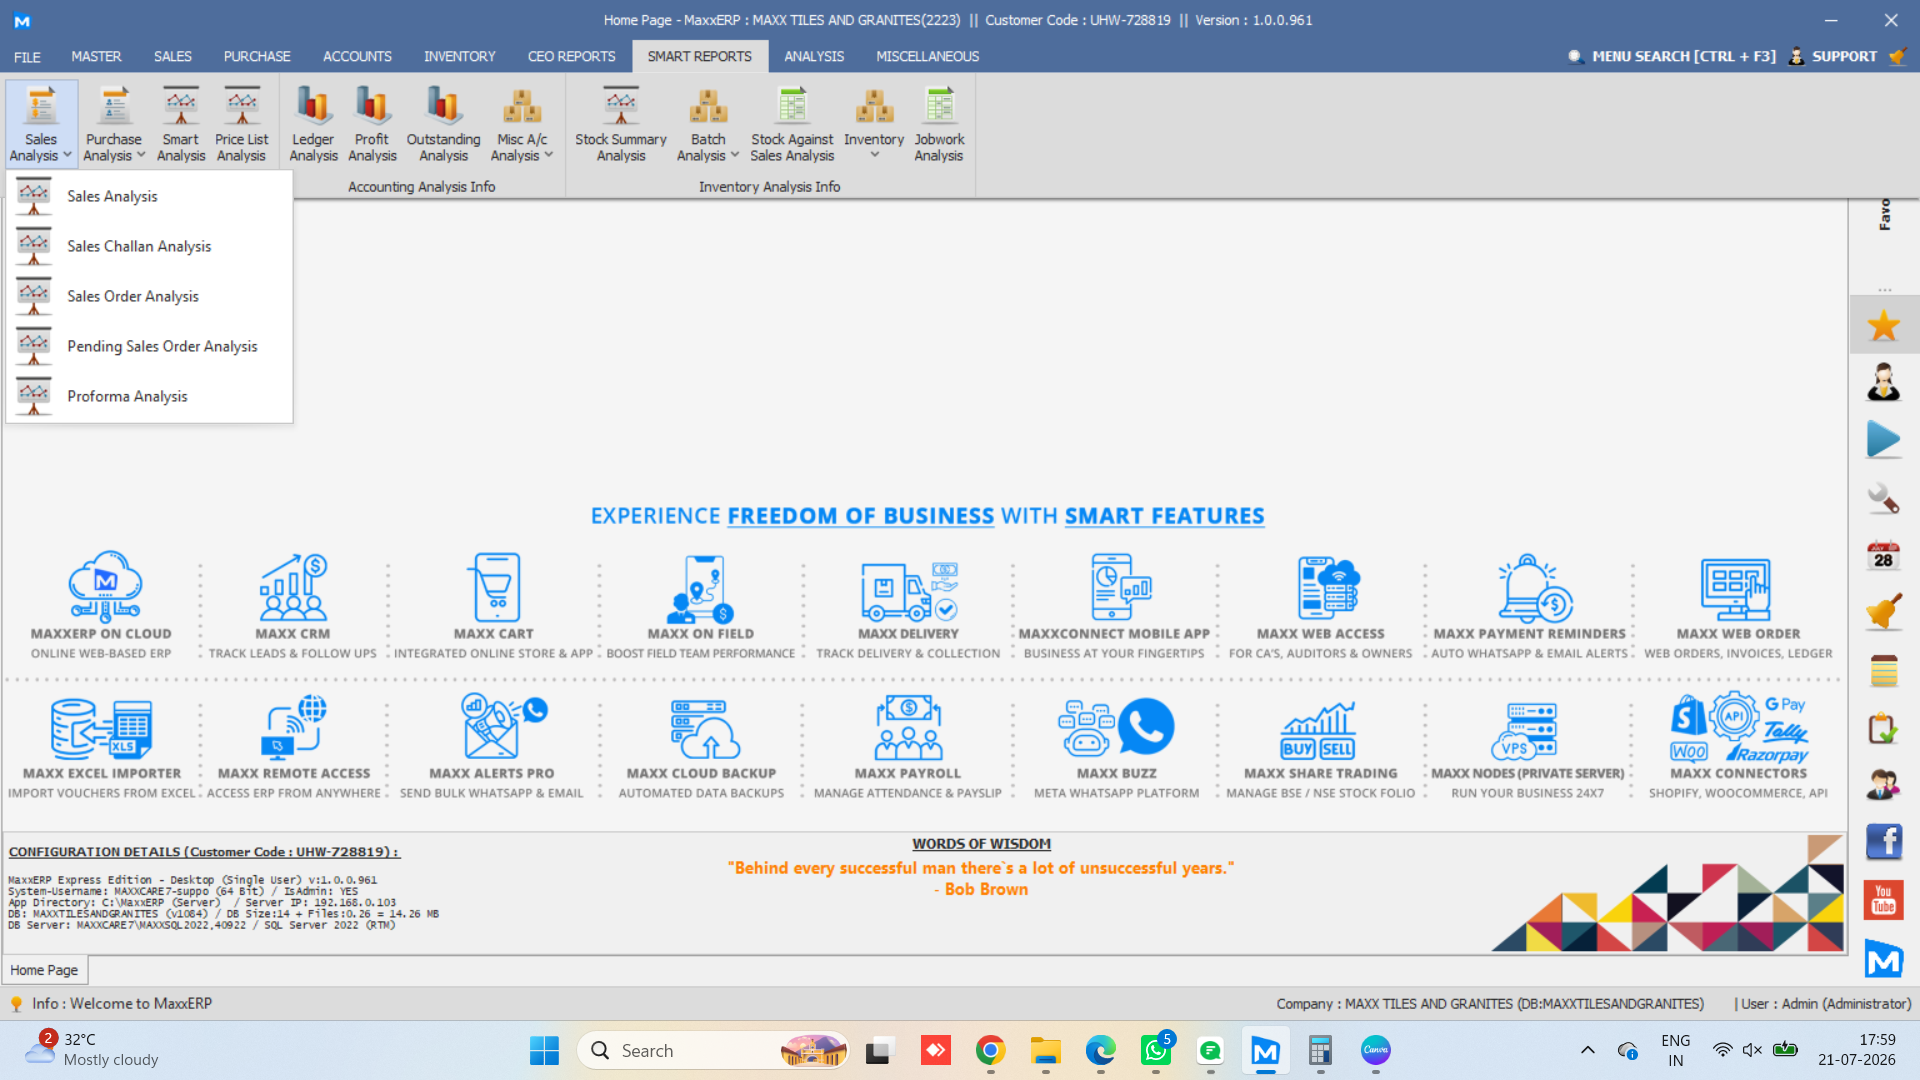1920x1080 pixels.
Task: Open Maxx Alerts Pro feature
Action: pos(492,746)
